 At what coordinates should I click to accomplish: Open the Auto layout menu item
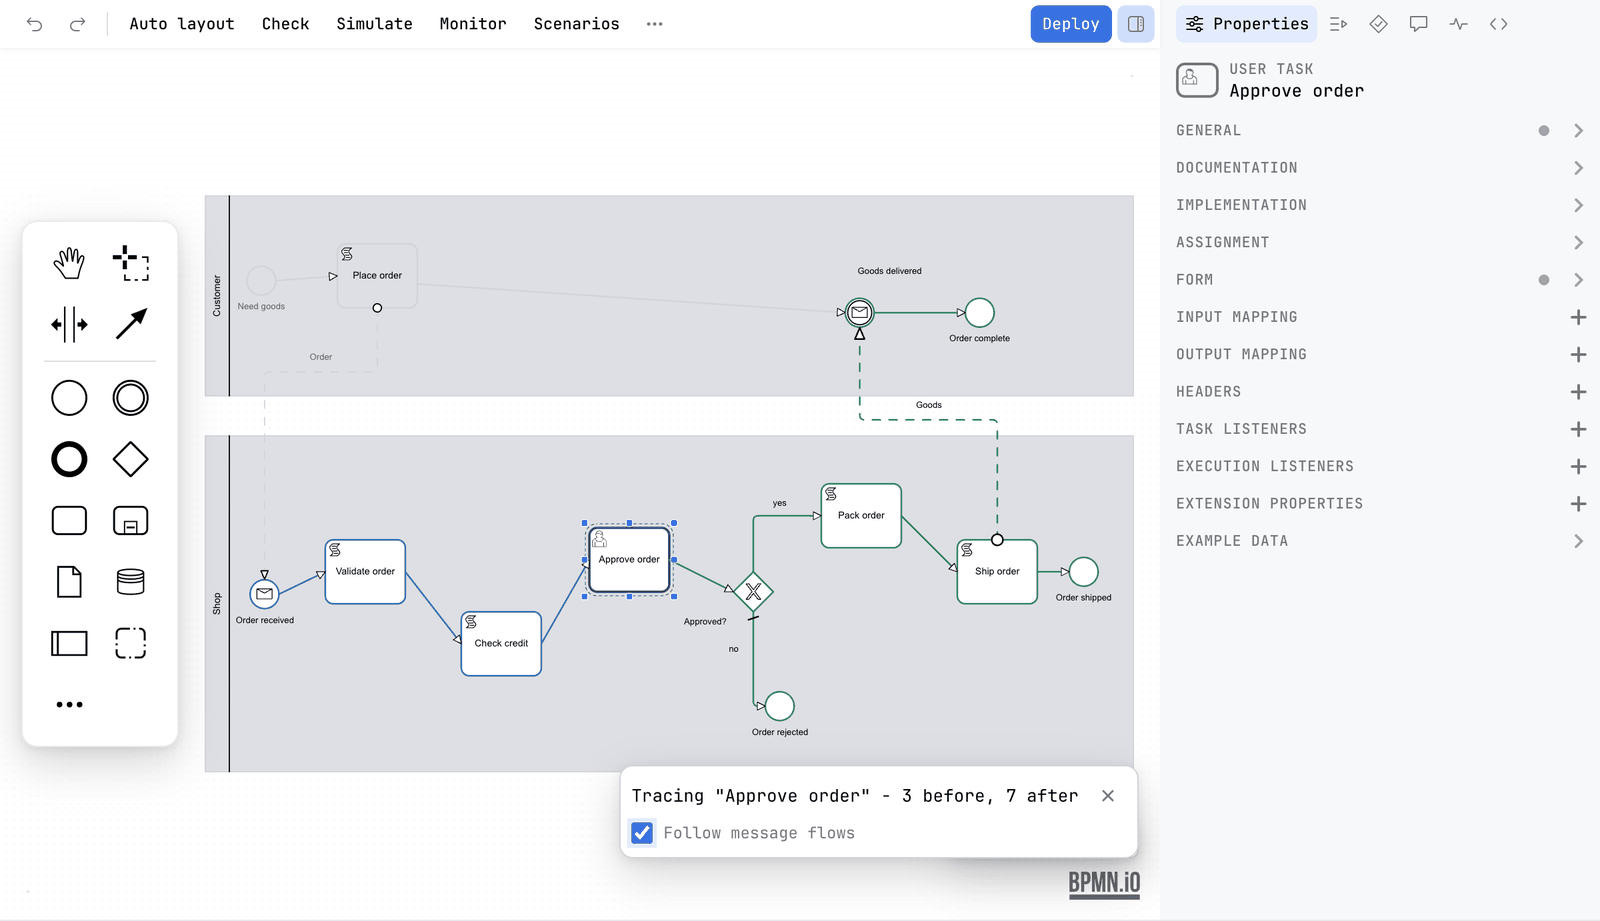tap(182, 24)
